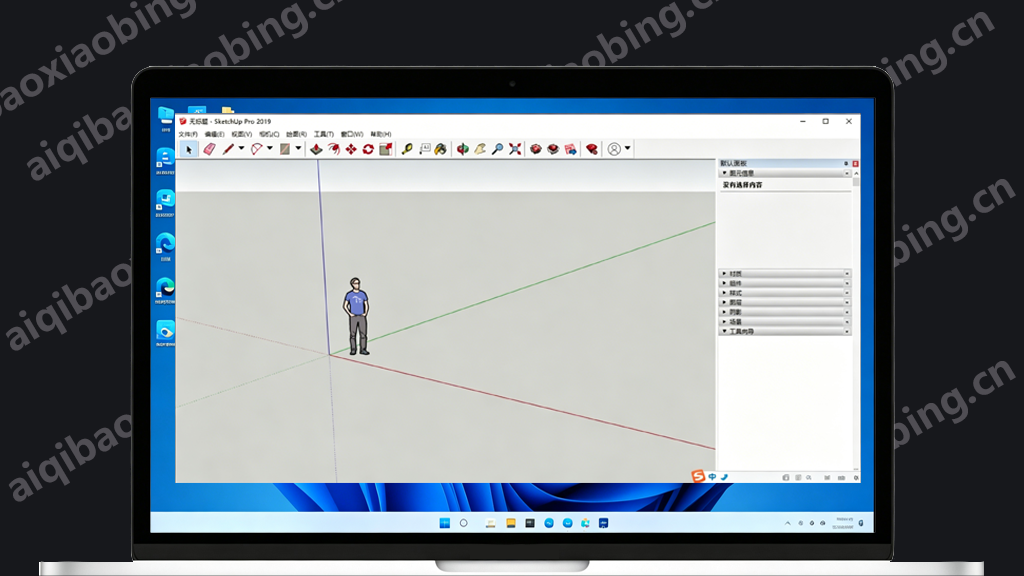The height and width of the screenshot is (576, 1024).
Task: Open the account icon dropdown arrow
Action: (628, 149)
